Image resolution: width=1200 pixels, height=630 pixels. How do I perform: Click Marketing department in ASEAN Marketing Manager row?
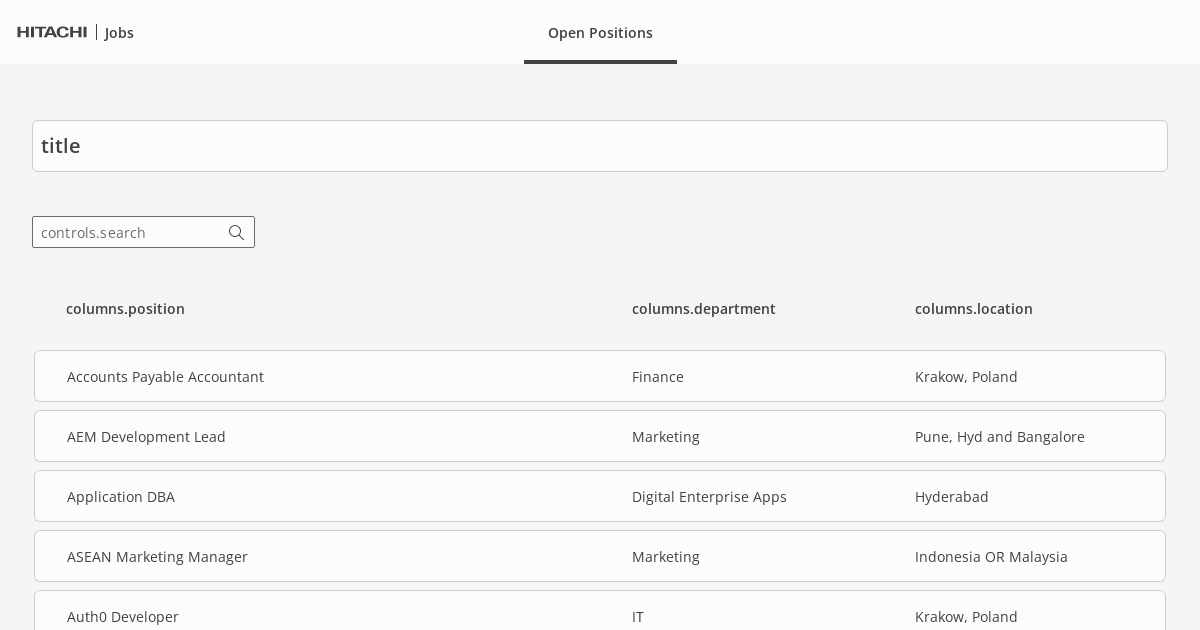(666, 557)
